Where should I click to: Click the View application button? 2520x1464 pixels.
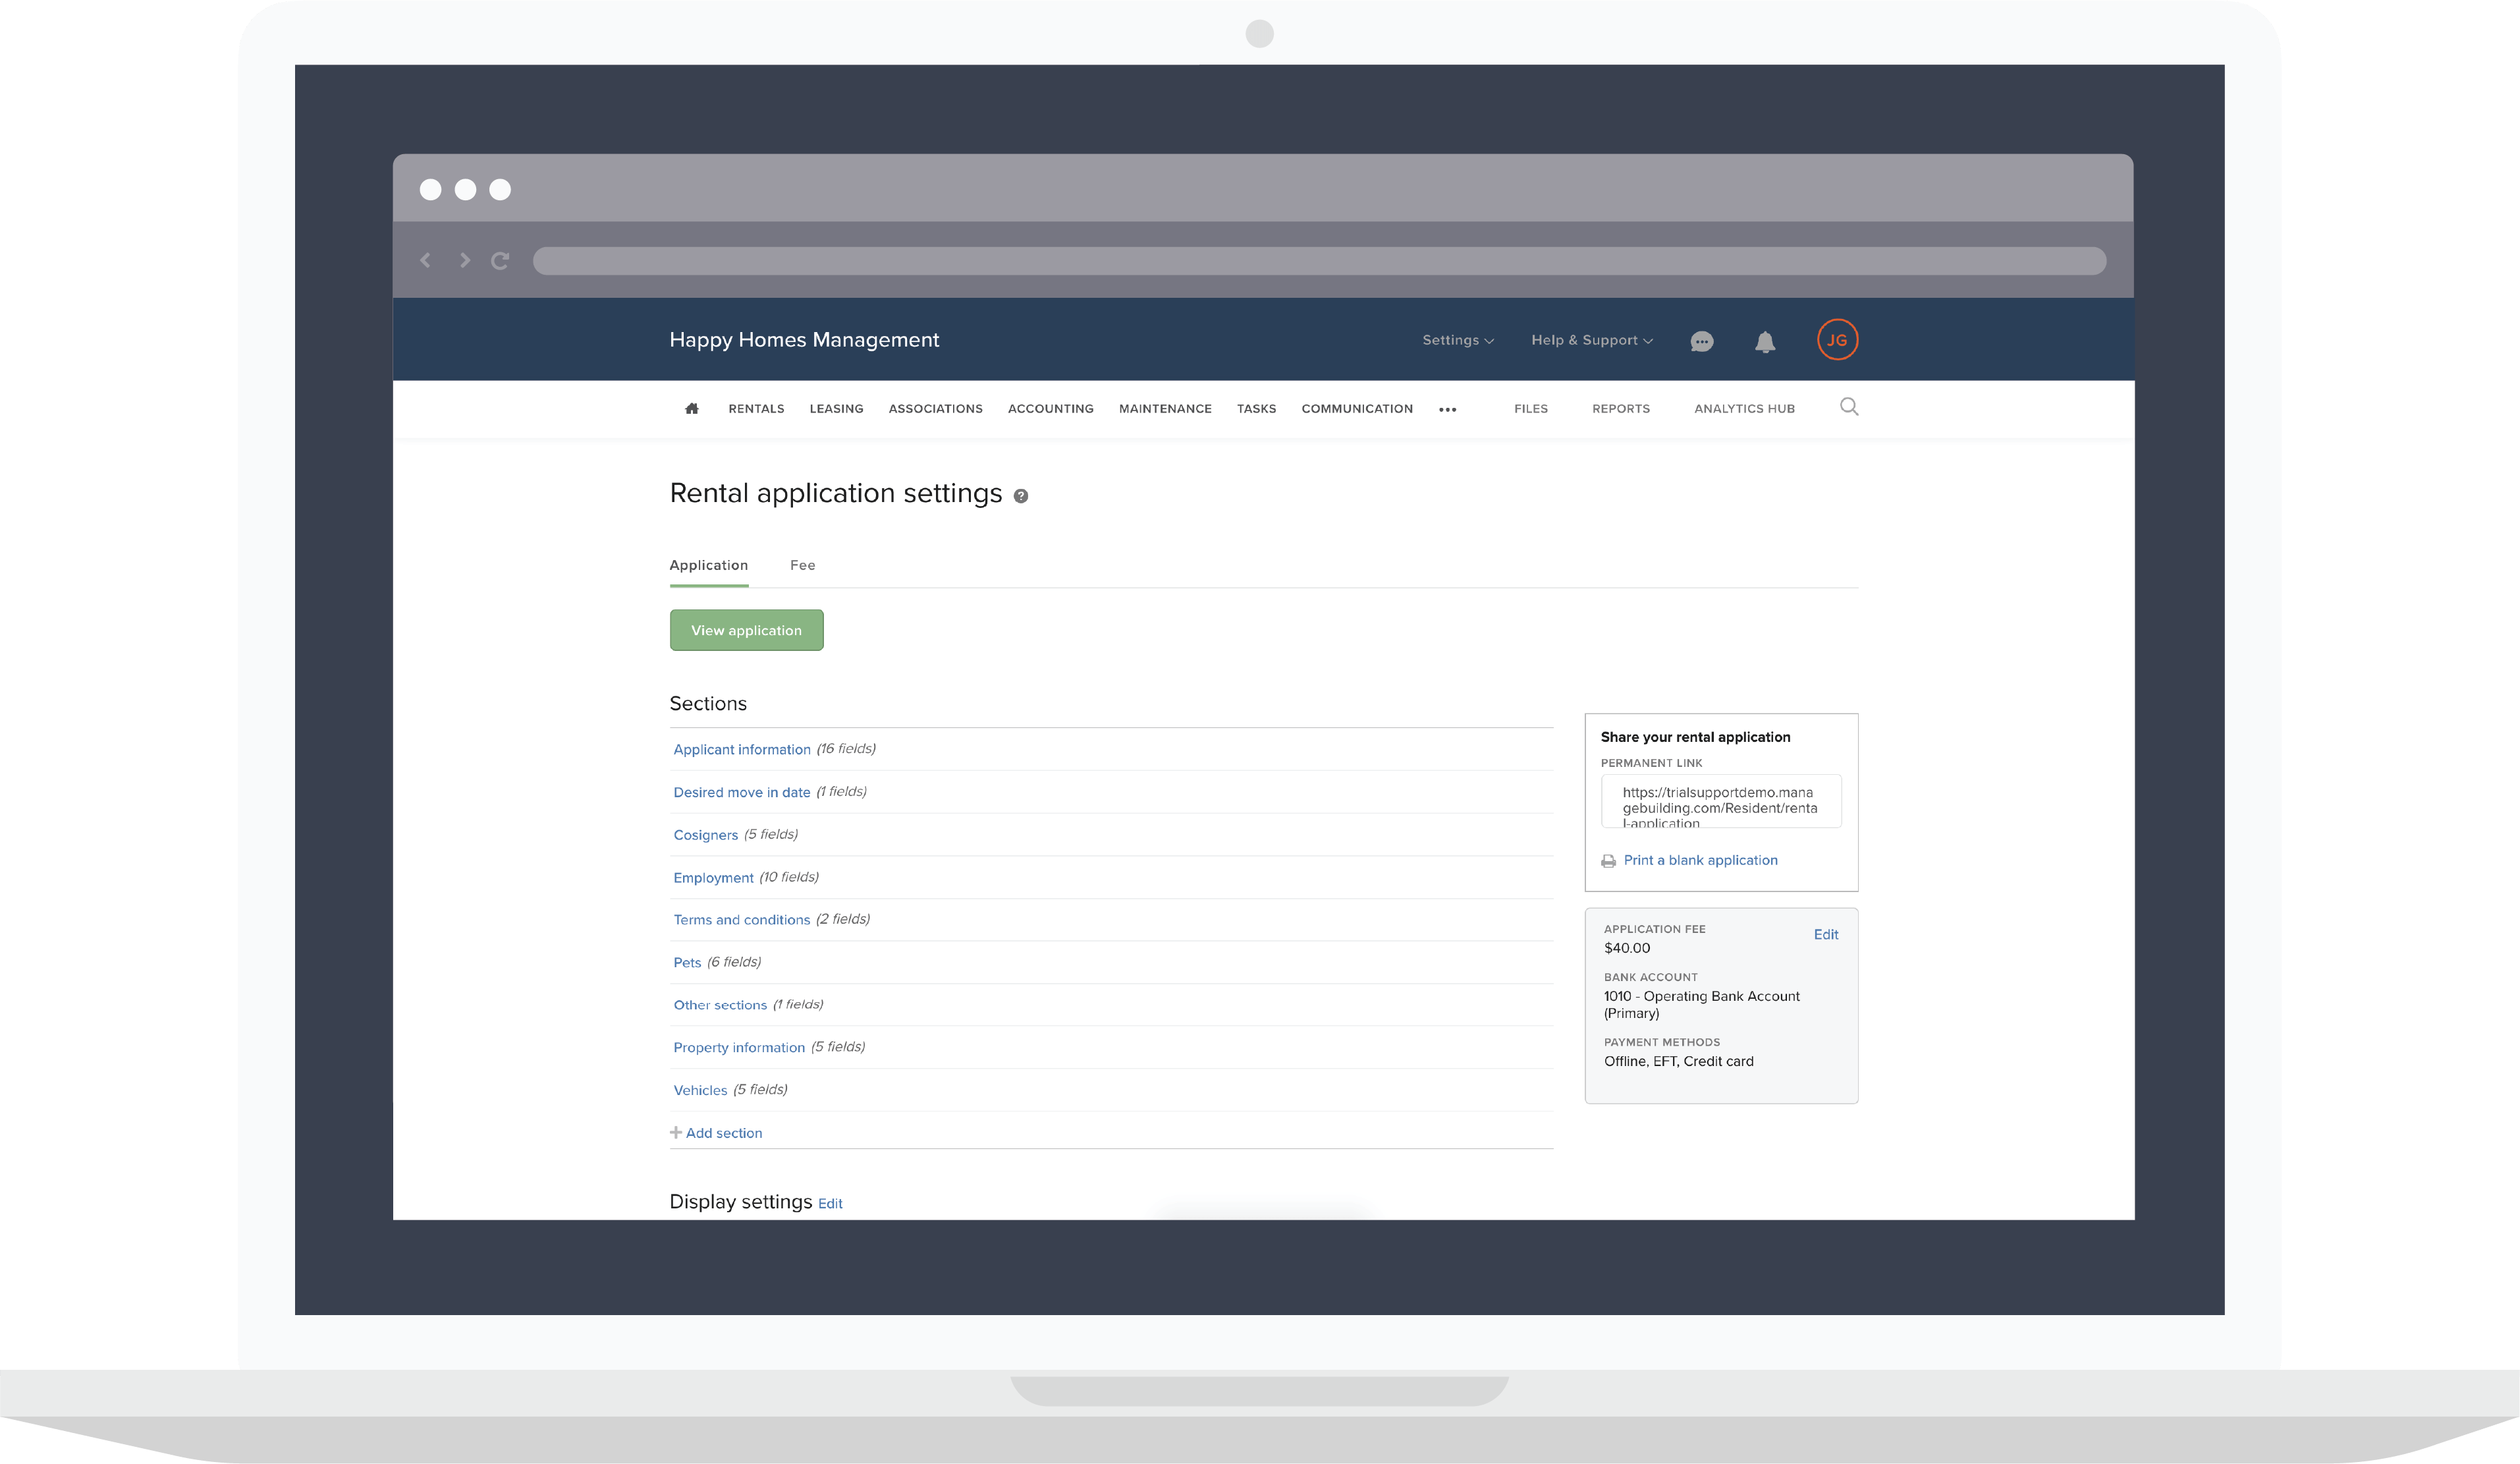point(746,630)
